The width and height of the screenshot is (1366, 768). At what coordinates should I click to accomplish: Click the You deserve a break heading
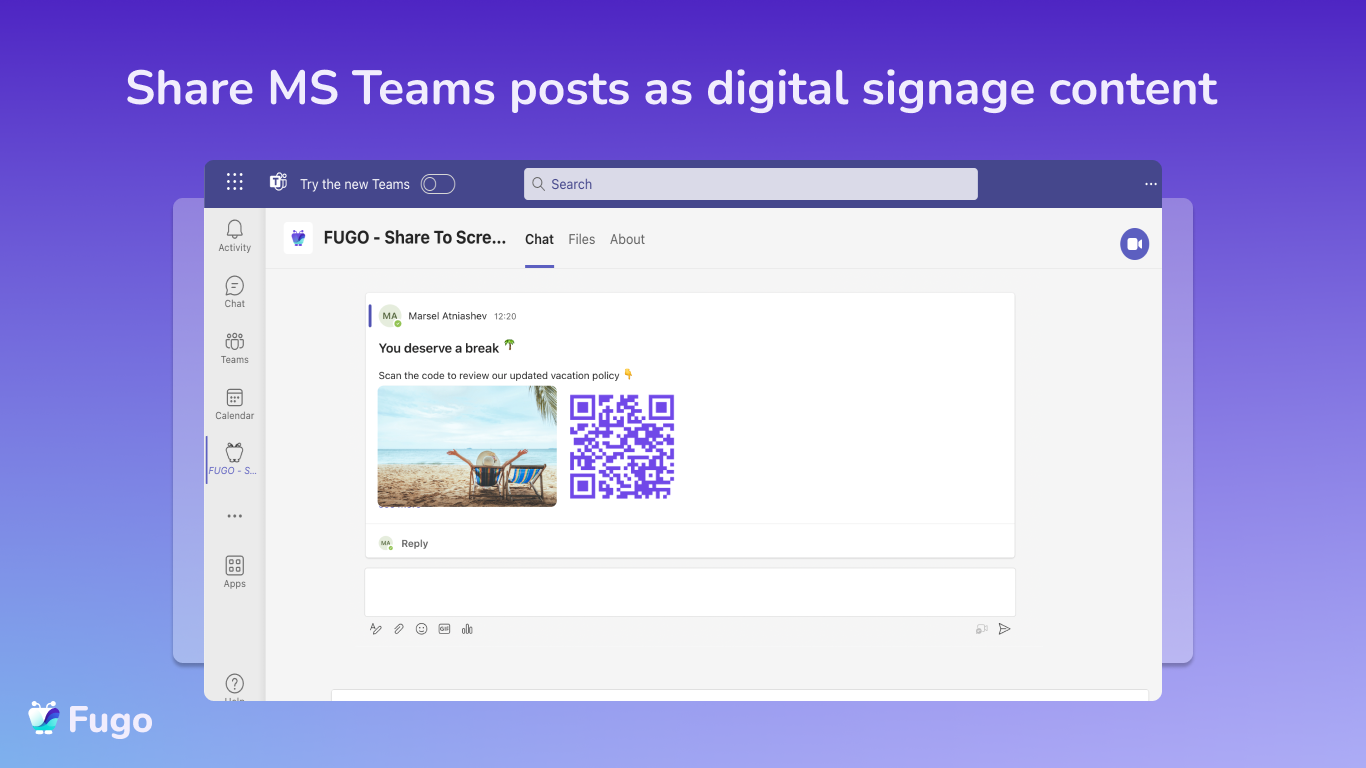439,348
